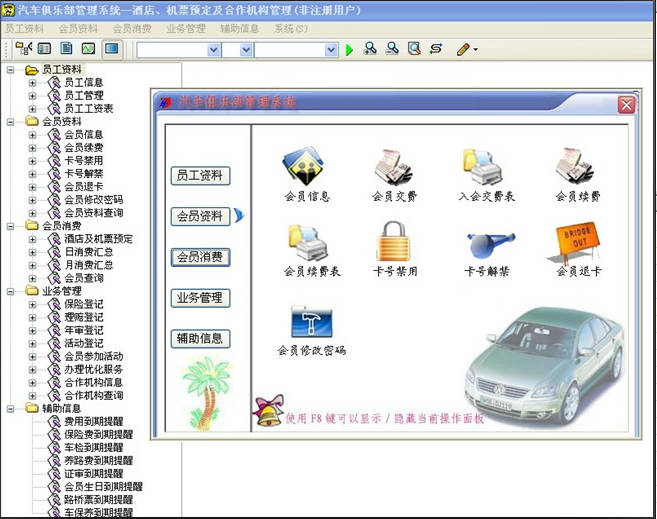Click the tree view toolbar icon
The width and height of the screenshot is (657, 519).
[23, 49]
